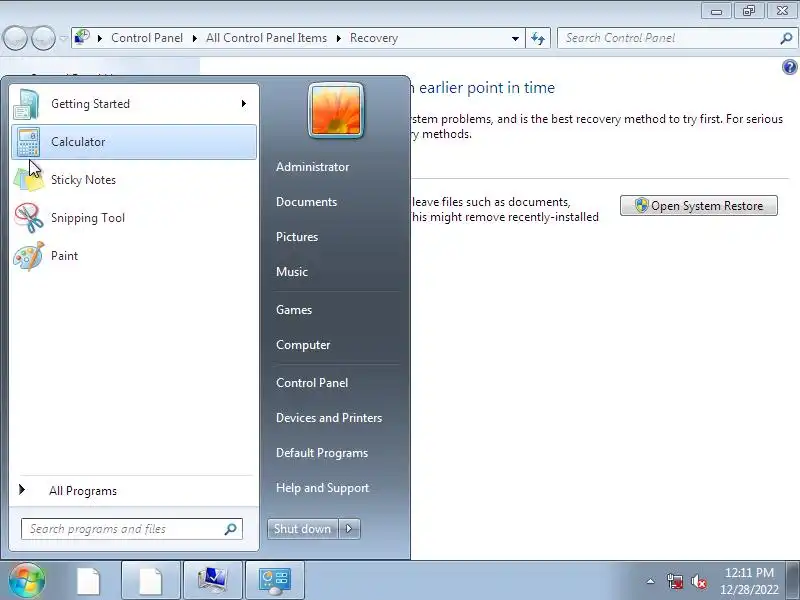Open Devices and Printers
Viewport: 800px width, 600px height.
point(329,418)
